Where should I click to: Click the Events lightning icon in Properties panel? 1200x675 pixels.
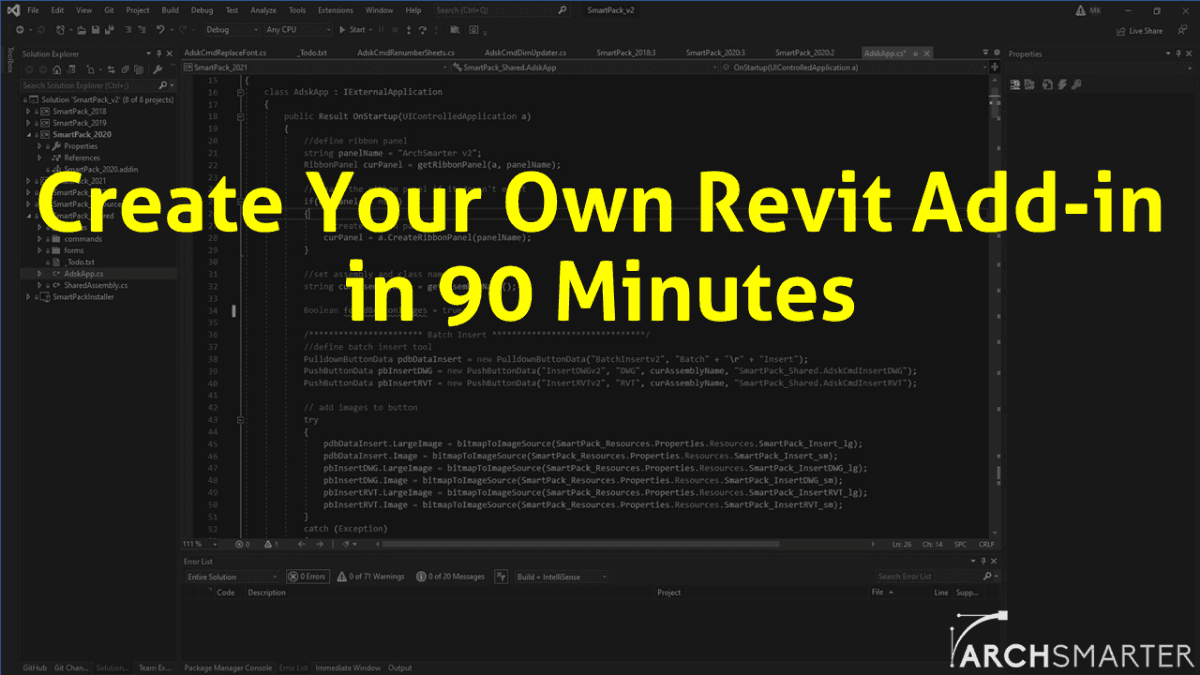[1062, 84]
